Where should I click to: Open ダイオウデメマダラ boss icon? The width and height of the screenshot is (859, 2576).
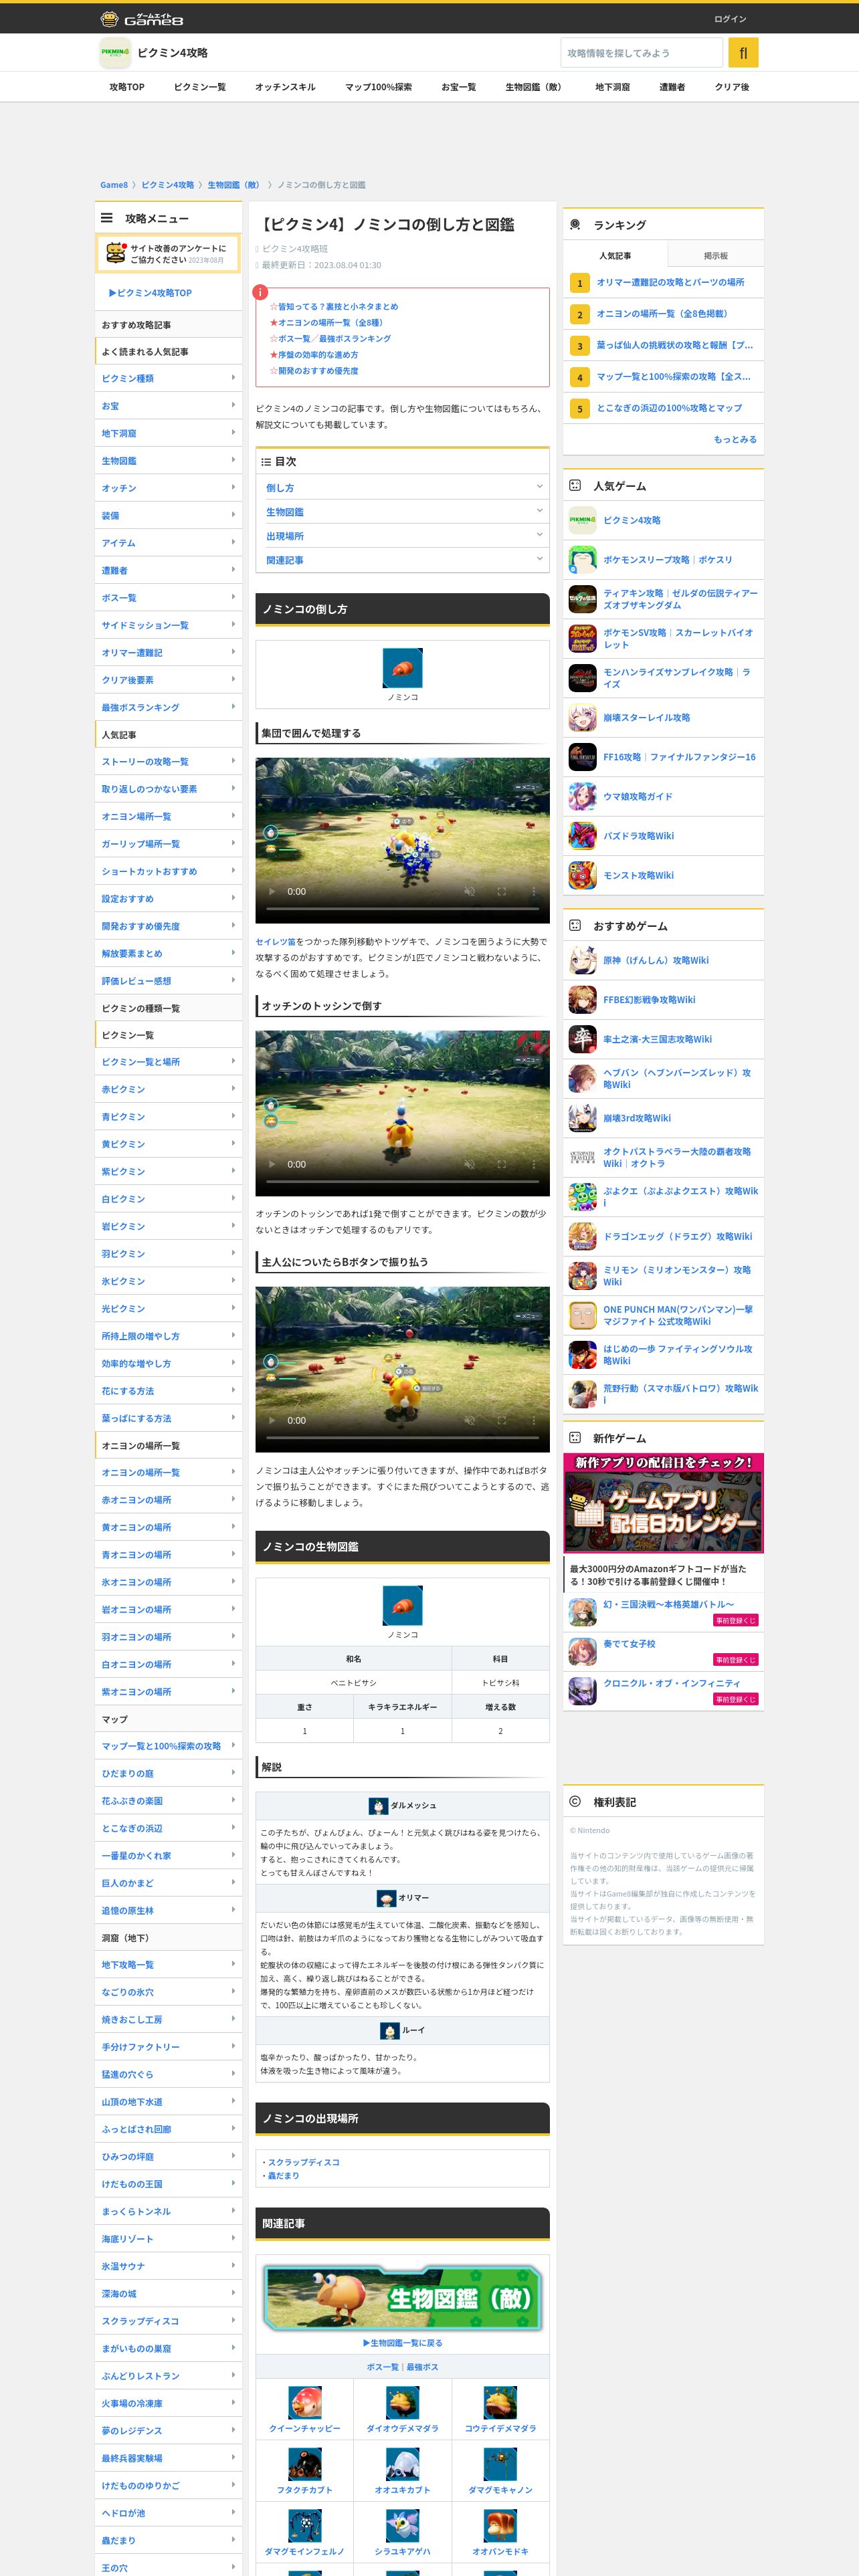coord(402,2402)
